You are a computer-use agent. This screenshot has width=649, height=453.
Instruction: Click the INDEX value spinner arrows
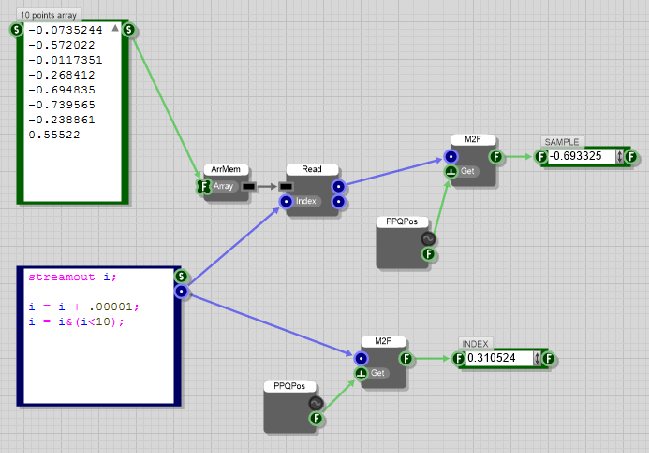coord(540,358)
